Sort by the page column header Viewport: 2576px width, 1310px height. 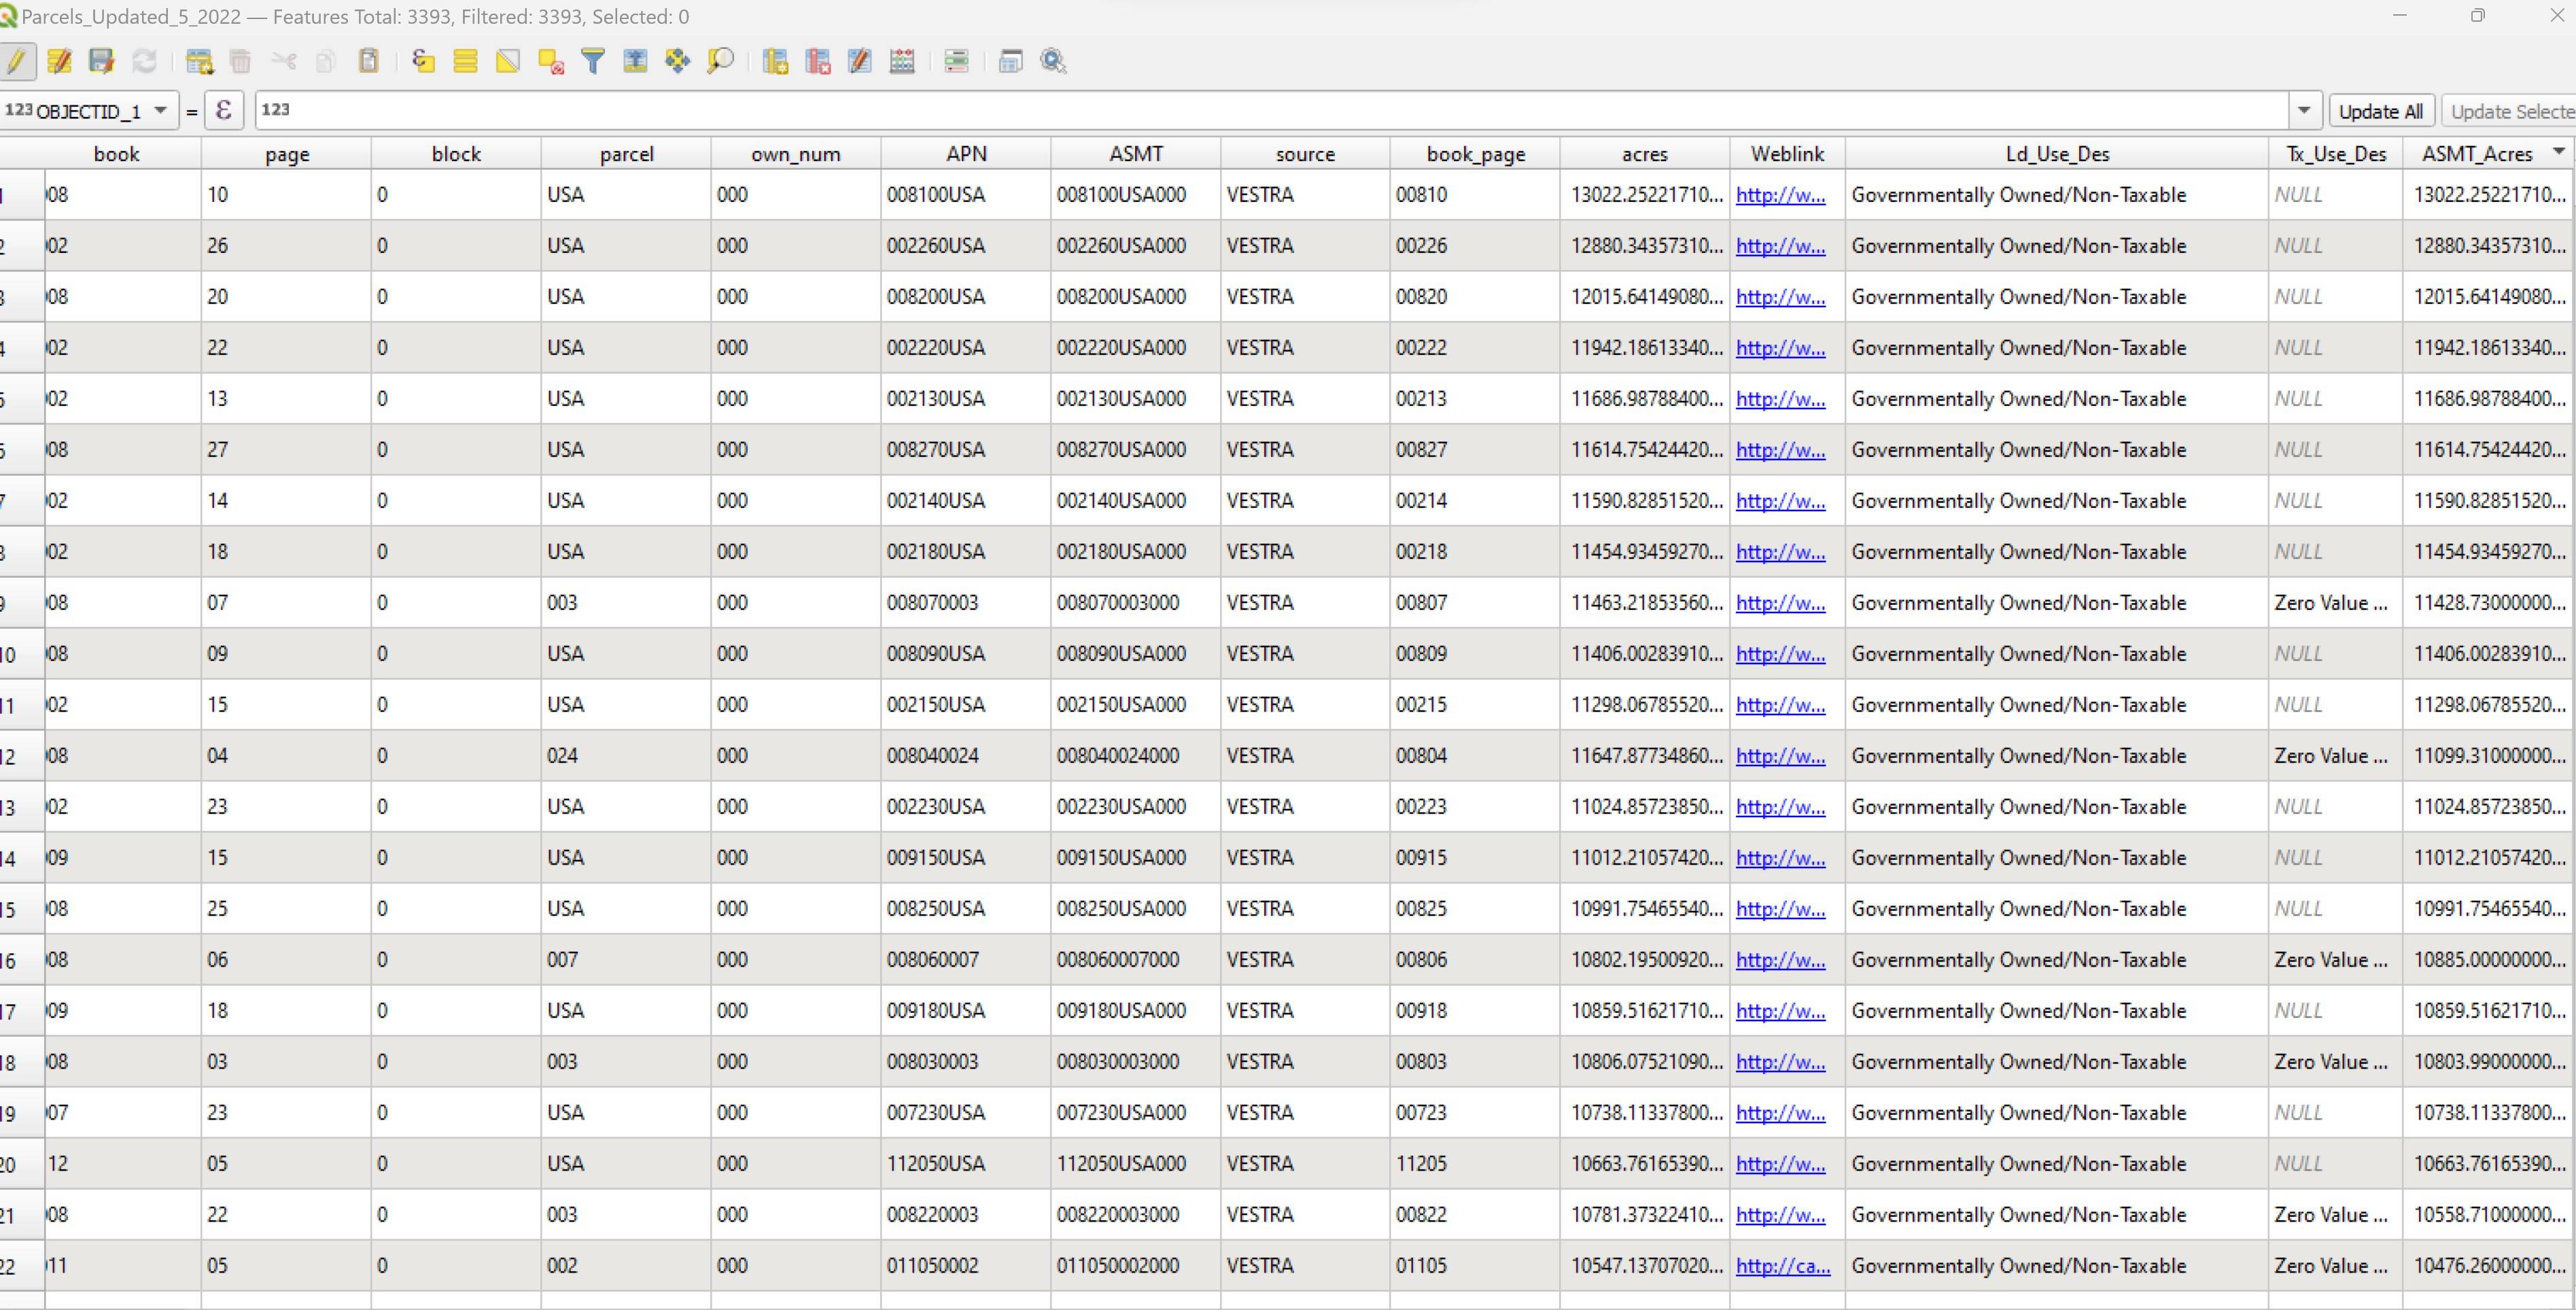(287, 154)
